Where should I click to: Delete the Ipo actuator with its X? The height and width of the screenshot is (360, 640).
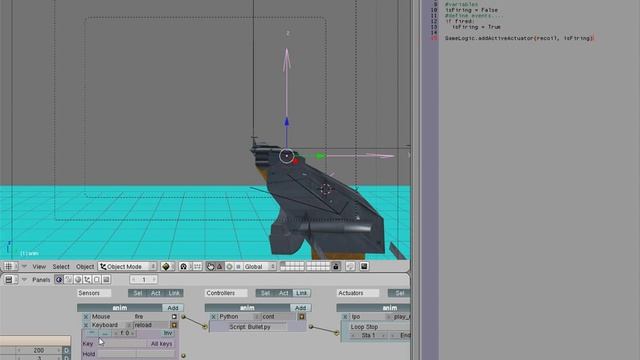tap(345, 317)
